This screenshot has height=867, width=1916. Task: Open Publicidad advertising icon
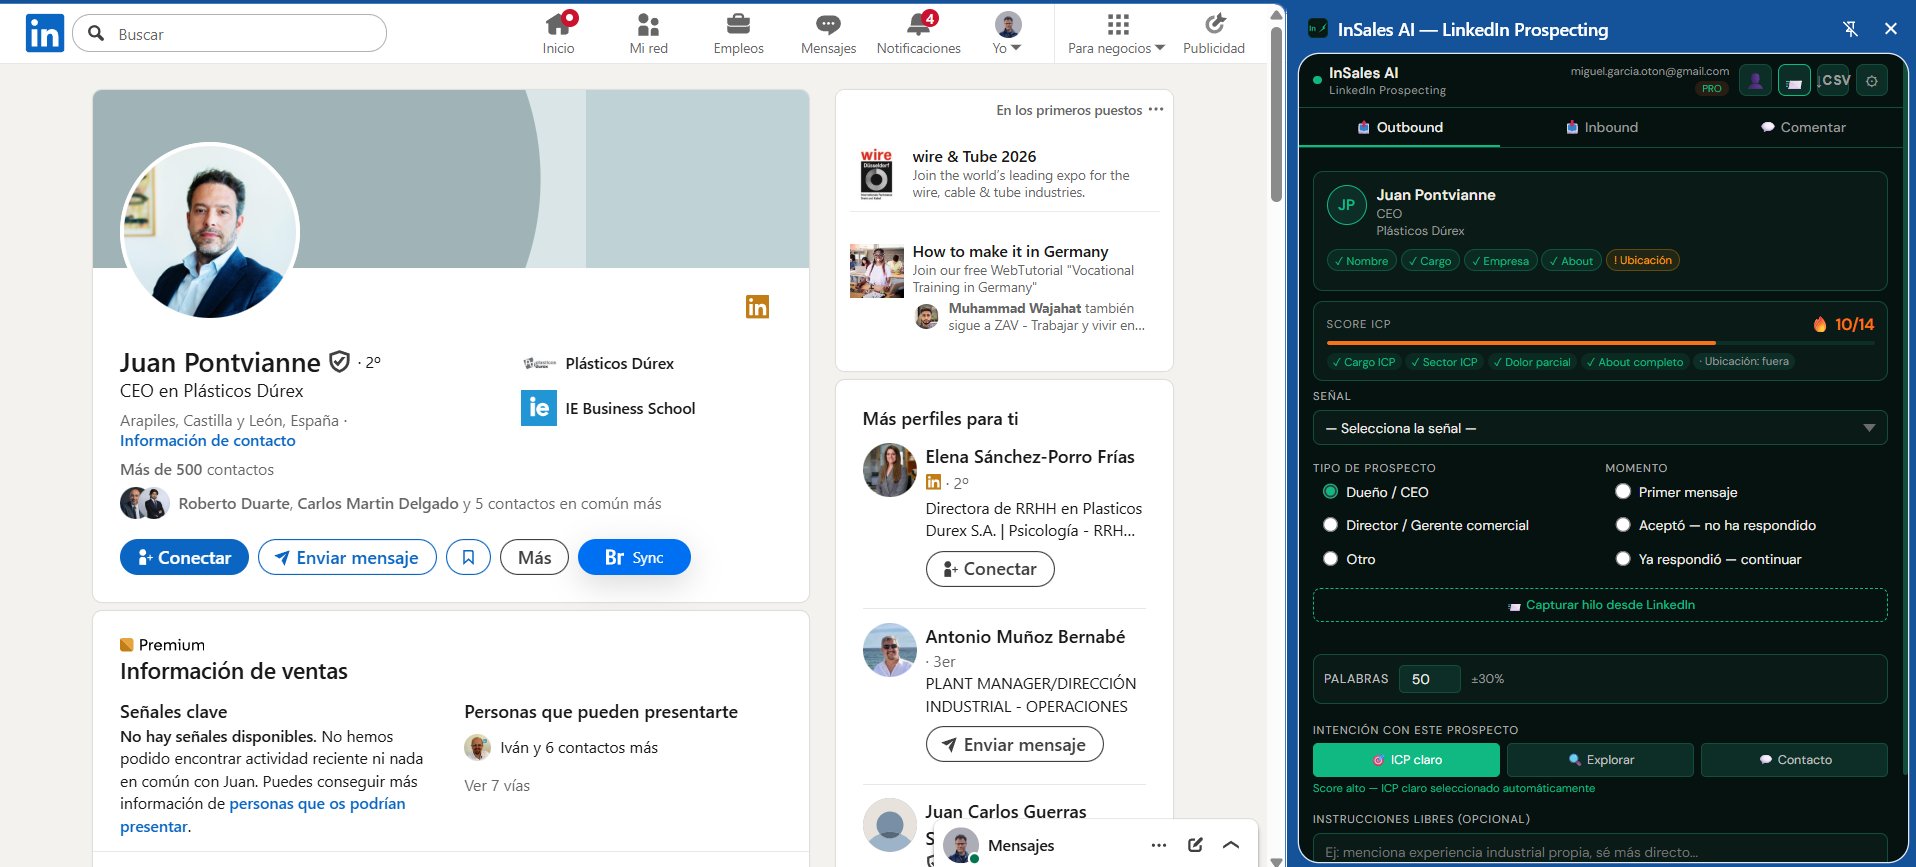[x=1214, y=33]
